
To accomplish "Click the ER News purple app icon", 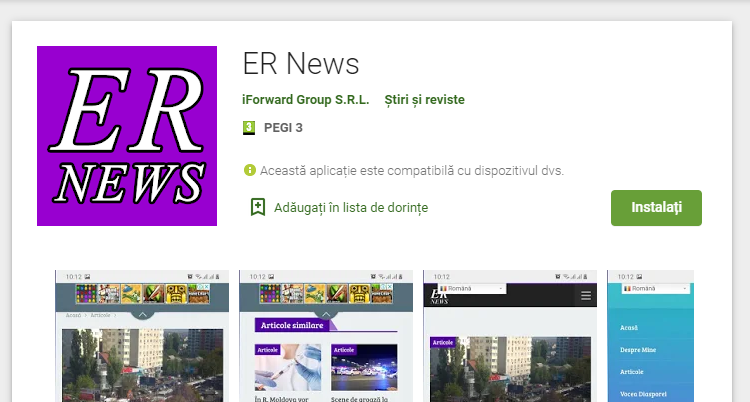I will coord(127,136).
